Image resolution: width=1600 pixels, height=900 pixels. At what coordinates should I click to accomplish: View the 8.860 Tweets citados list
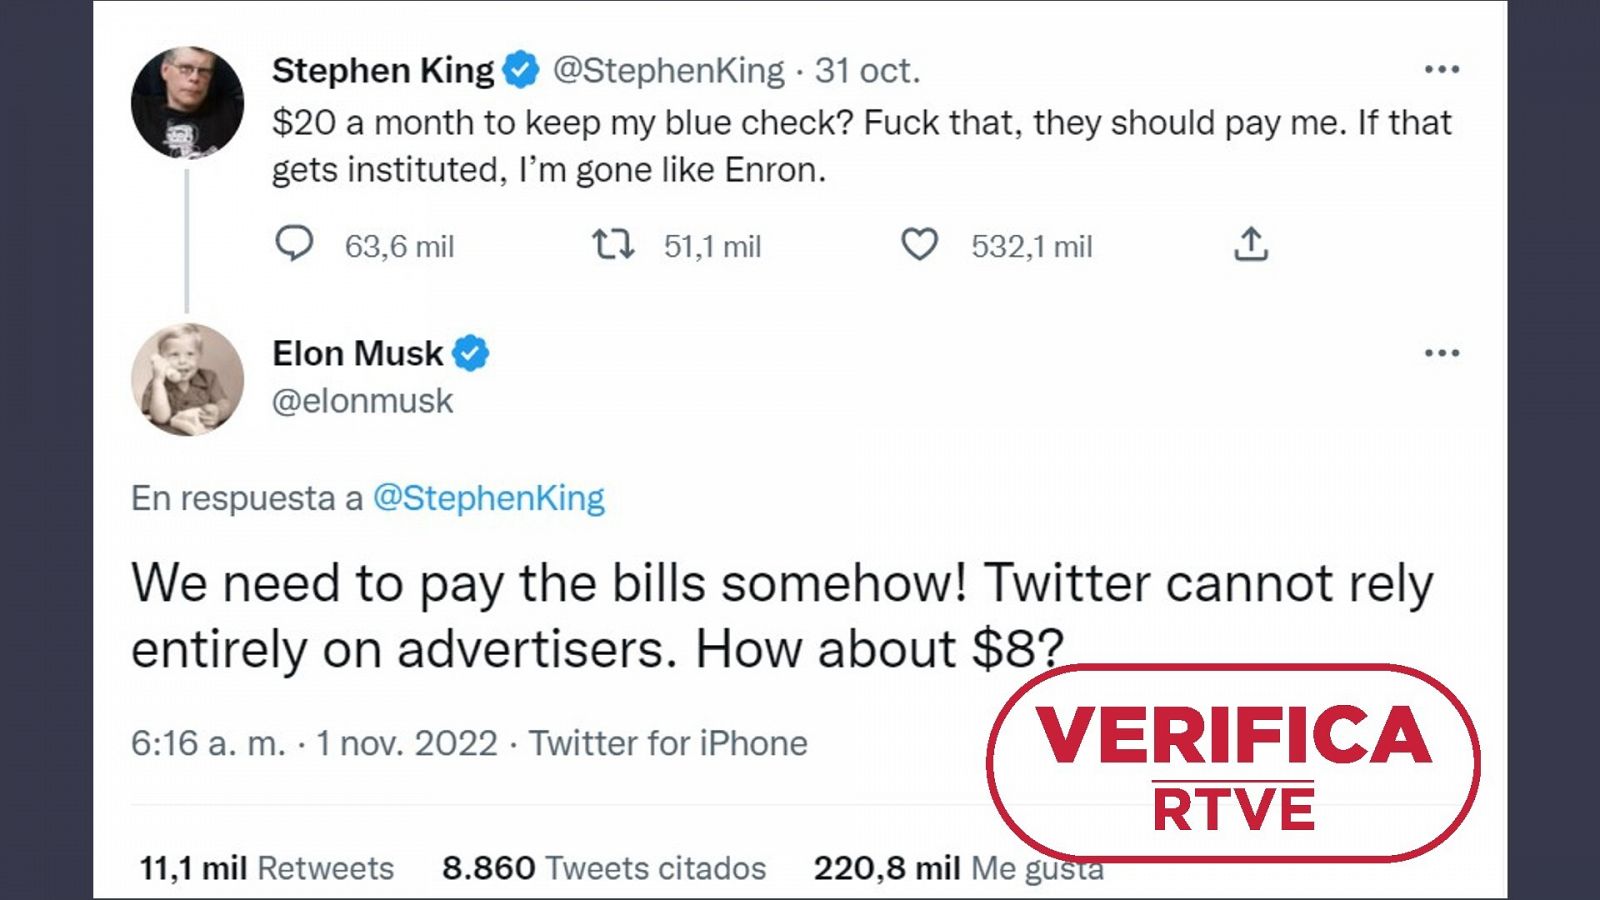[604, 868]
